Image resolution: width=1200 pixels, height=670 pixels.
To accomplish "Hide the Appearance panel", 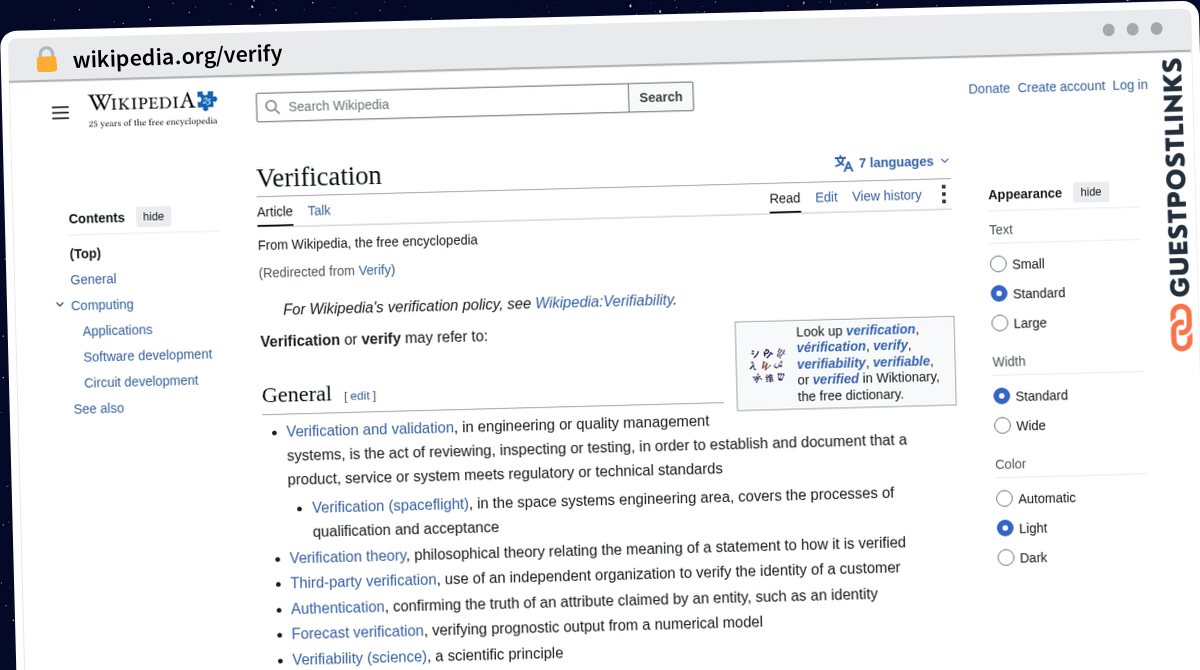I will pyautogui.click(x=1091, y=192).
